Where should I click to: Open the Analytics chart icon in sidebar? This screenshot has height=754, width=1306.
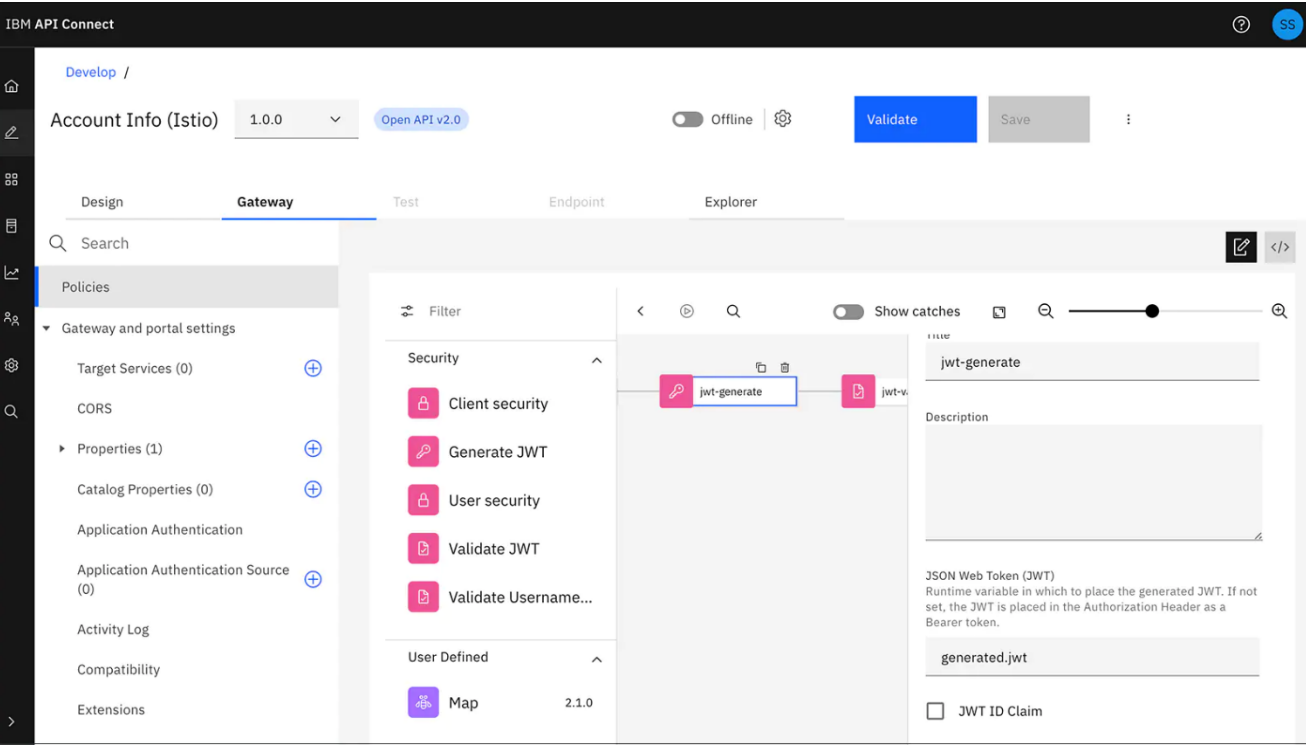(x=12, y=272)
